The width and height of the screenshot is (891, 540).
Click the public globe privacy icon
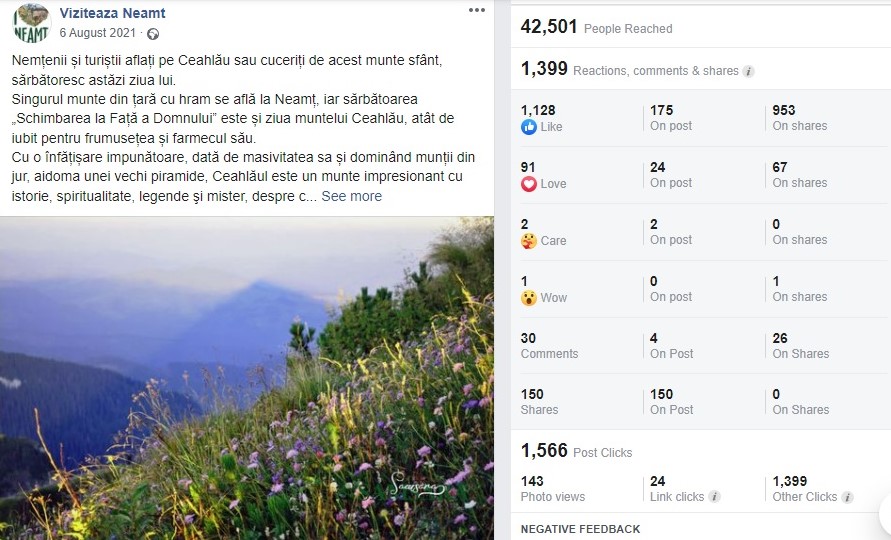[x=153, y=34]
